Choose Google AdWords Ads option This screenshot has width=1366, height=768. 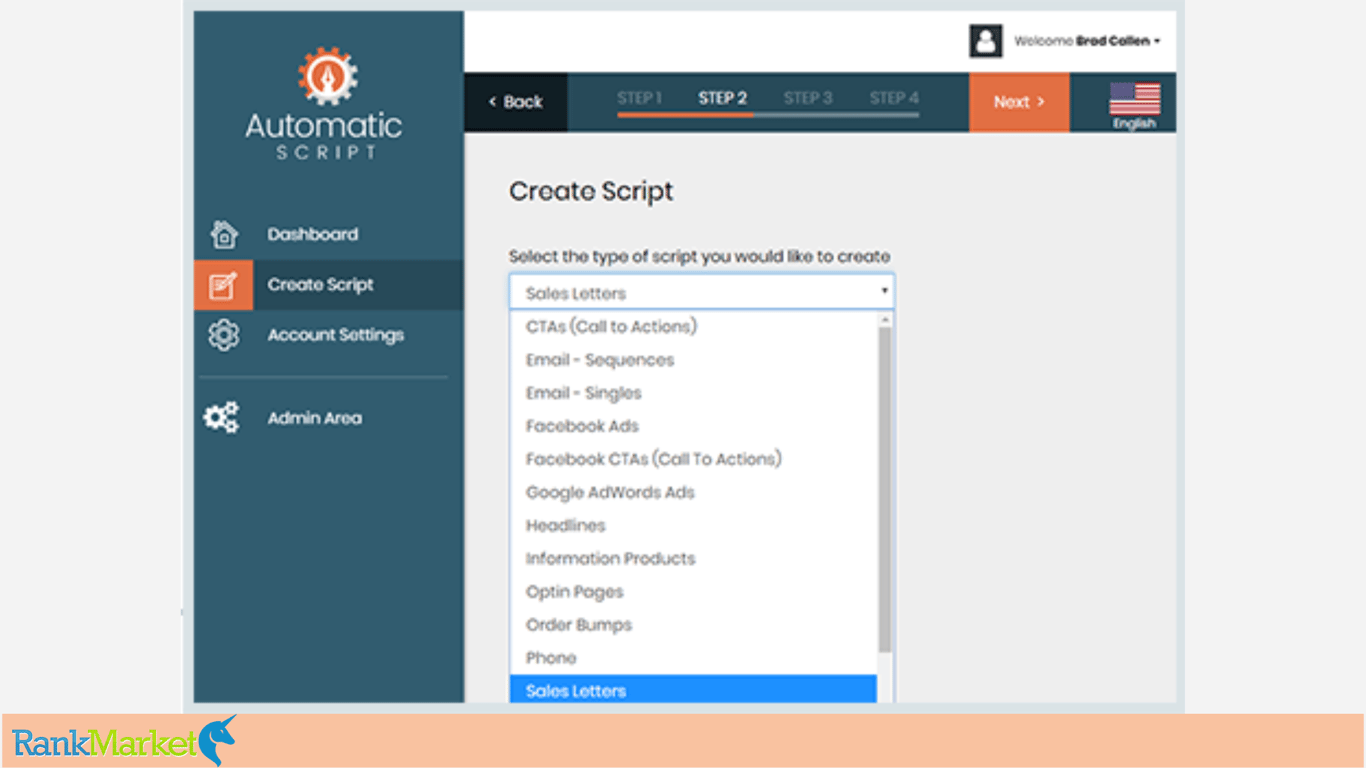click(x=693, y=492)
